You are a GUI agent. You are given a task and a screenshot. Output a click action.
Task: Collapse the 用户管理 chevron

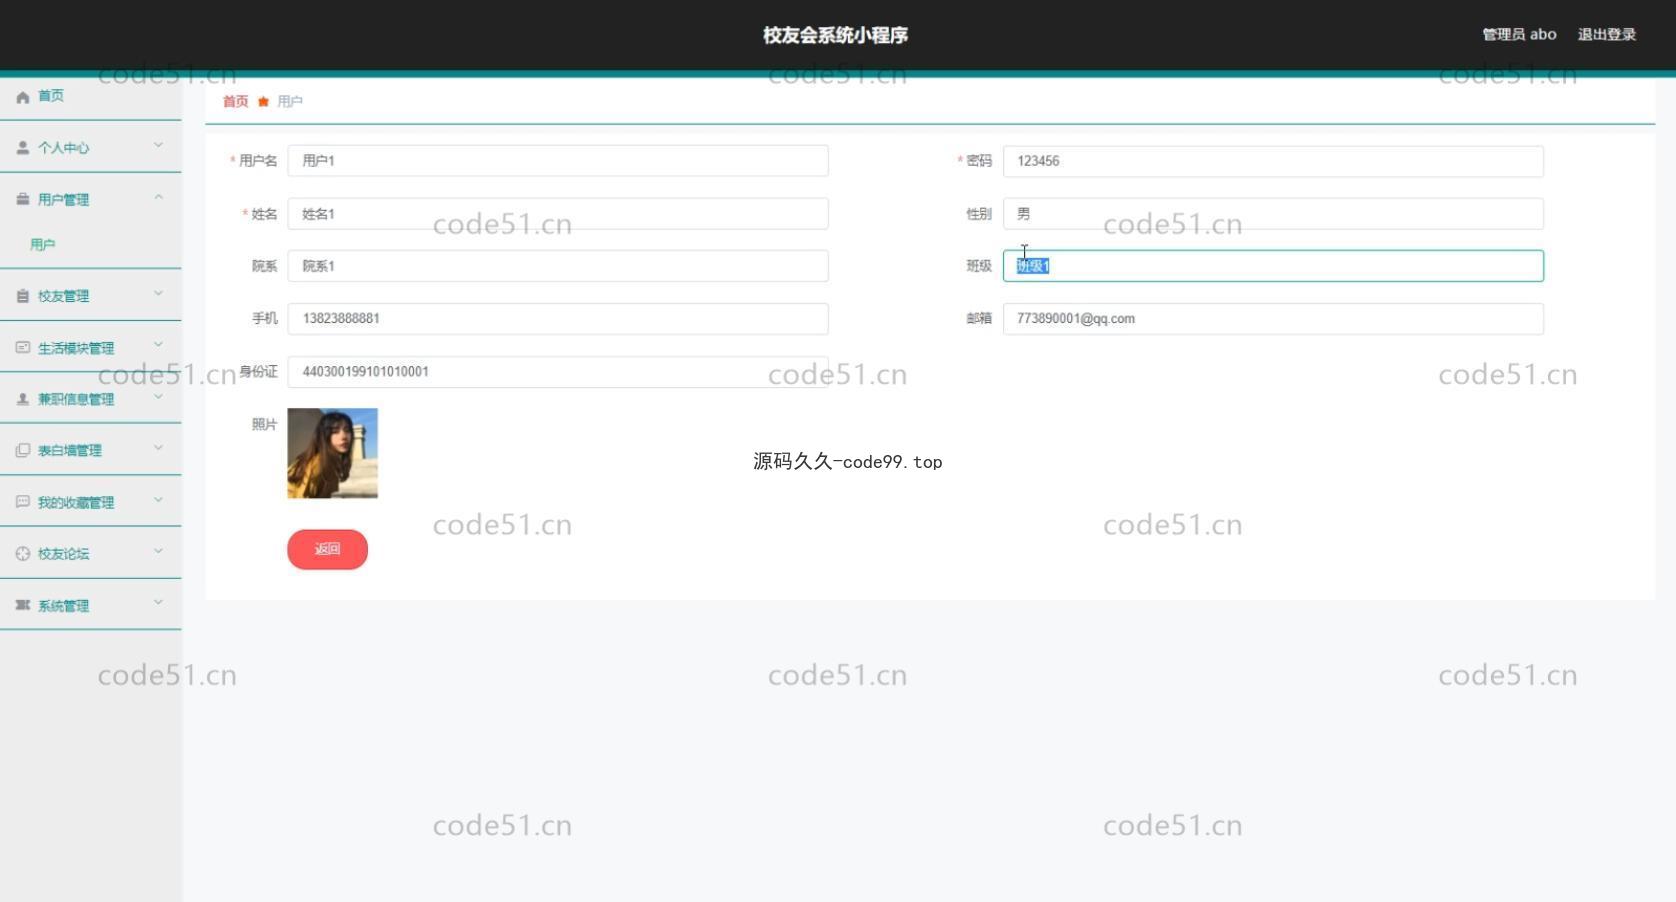158,198
